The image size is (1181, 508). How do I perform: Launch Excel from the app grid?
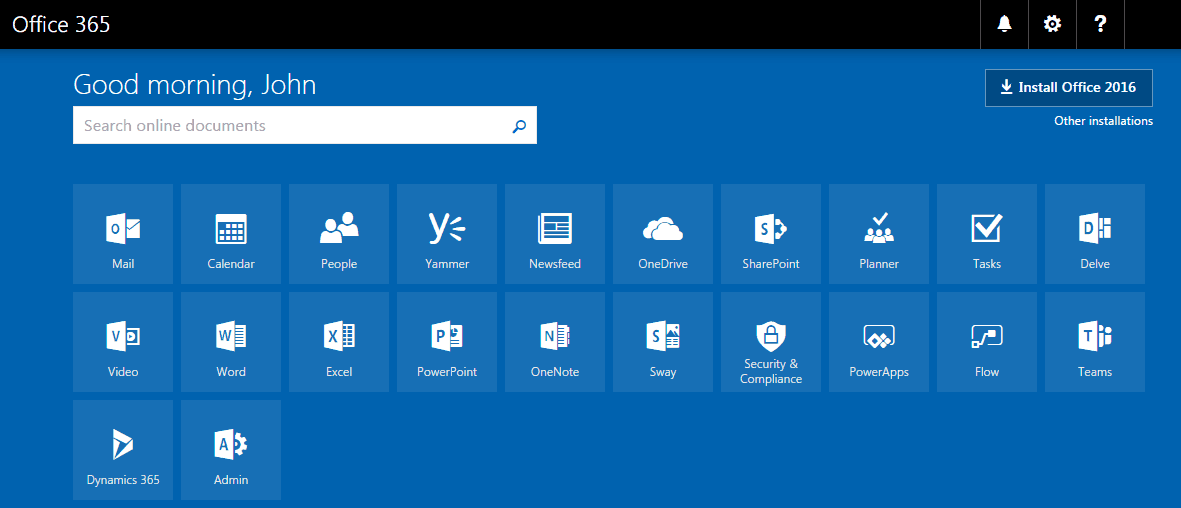[x=339, y=342]
